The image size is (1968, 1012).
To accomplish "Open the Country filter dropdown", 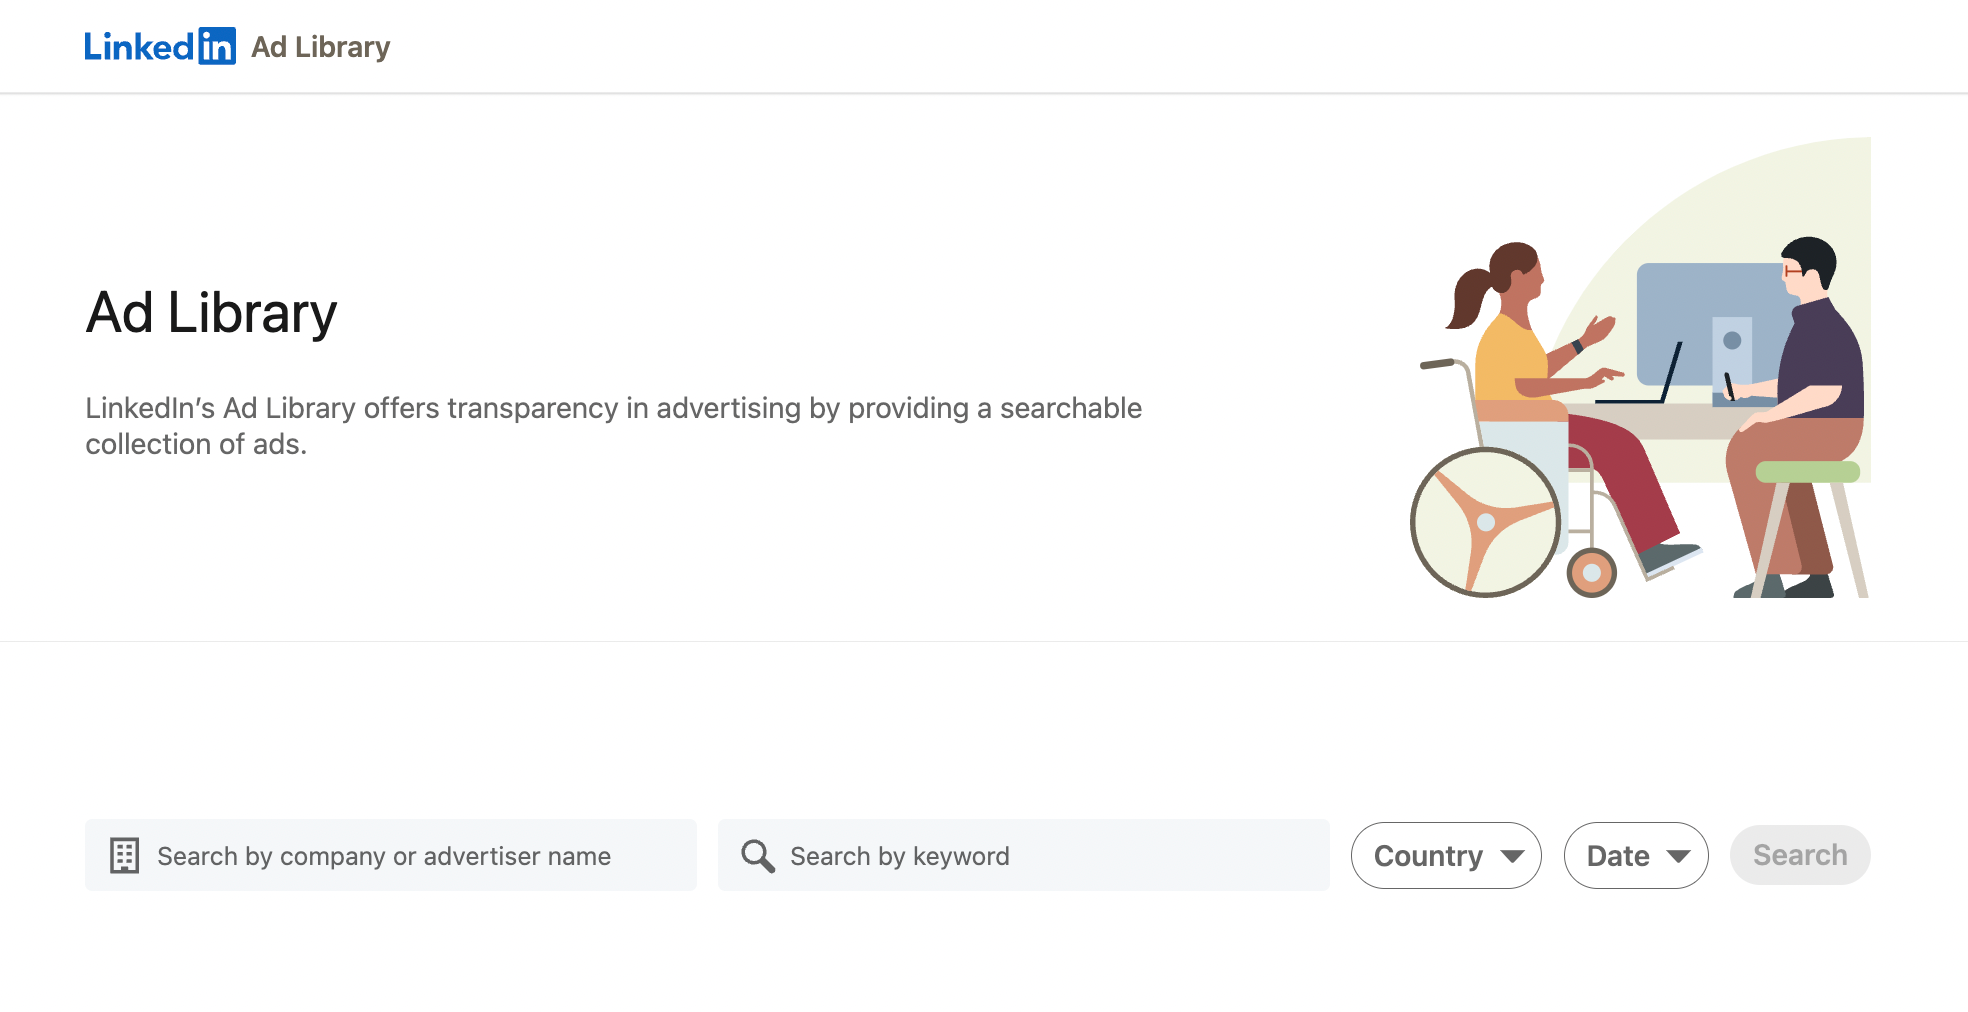I will click(1446, 855).
